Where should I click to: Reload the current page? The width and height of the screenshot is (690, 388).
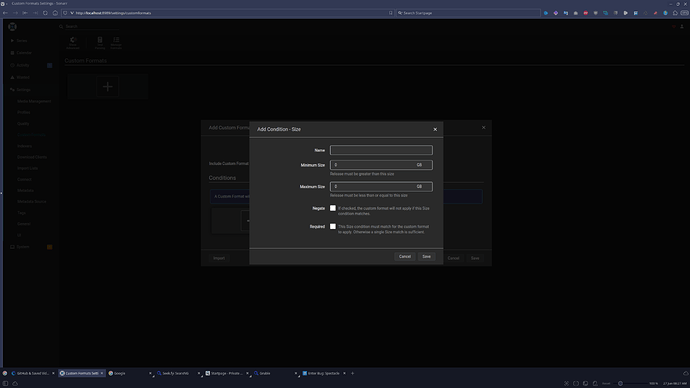pyautogui.click(x=45, y=13)
